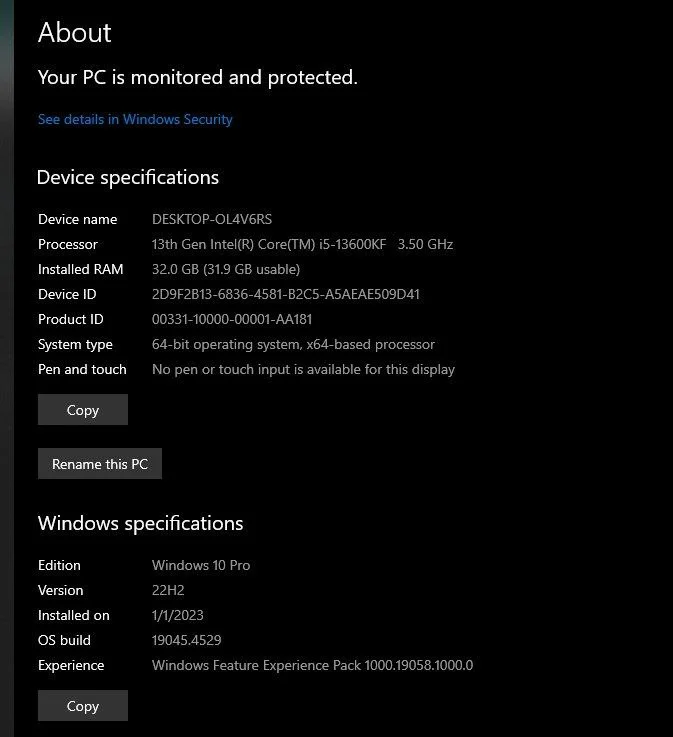
Task: Click the About page heading
Action: point(75,32)
